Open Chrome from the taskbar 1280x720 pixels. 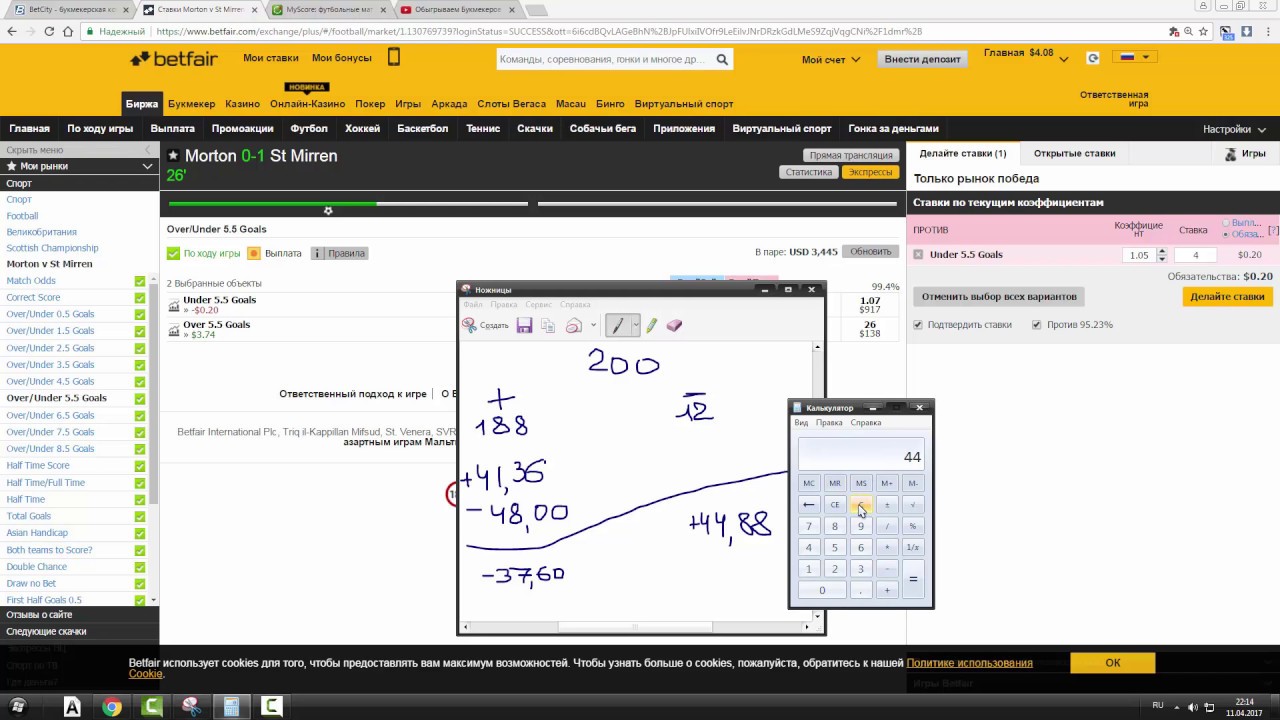pyautogui.click(x=112, y=706)
